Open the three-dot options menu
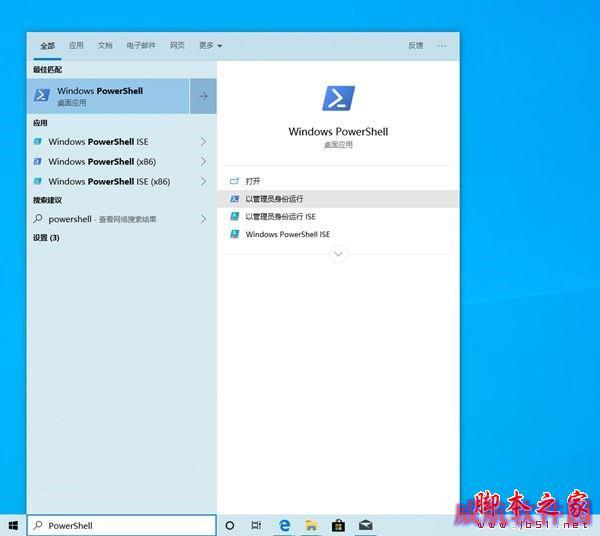Viewport: 600px width, 536px height. [441, 46]
